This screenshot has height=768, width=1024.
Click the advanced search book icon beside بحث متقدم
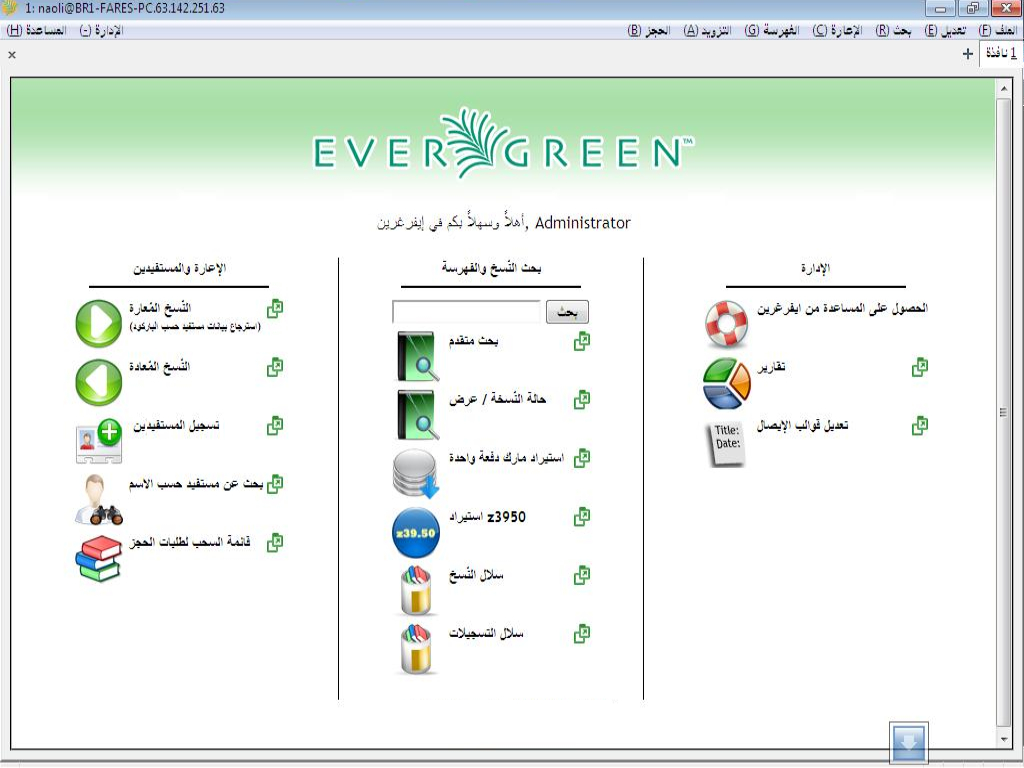(x=418, y=357)
